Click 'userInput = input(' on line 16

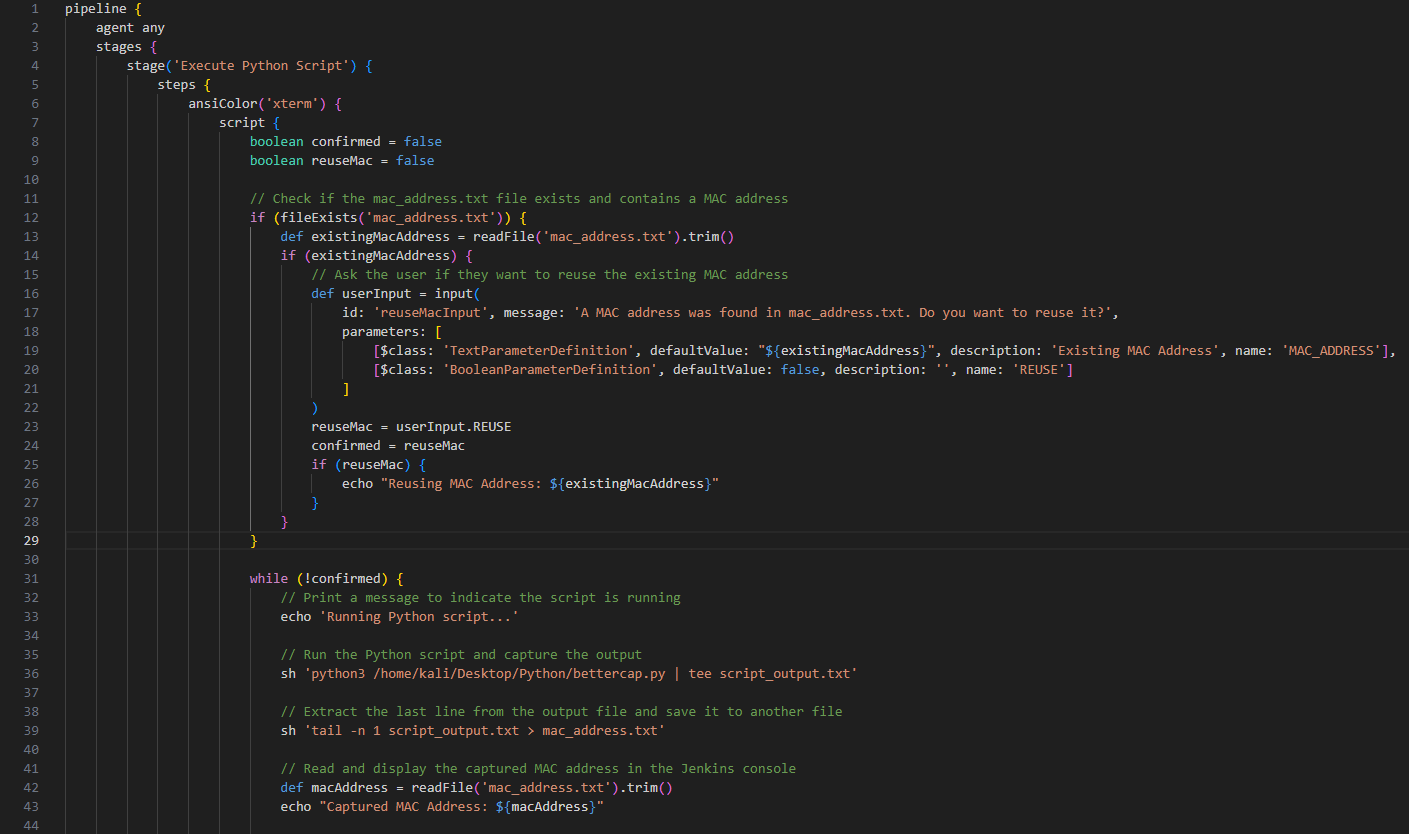click(x=411, y=294)
